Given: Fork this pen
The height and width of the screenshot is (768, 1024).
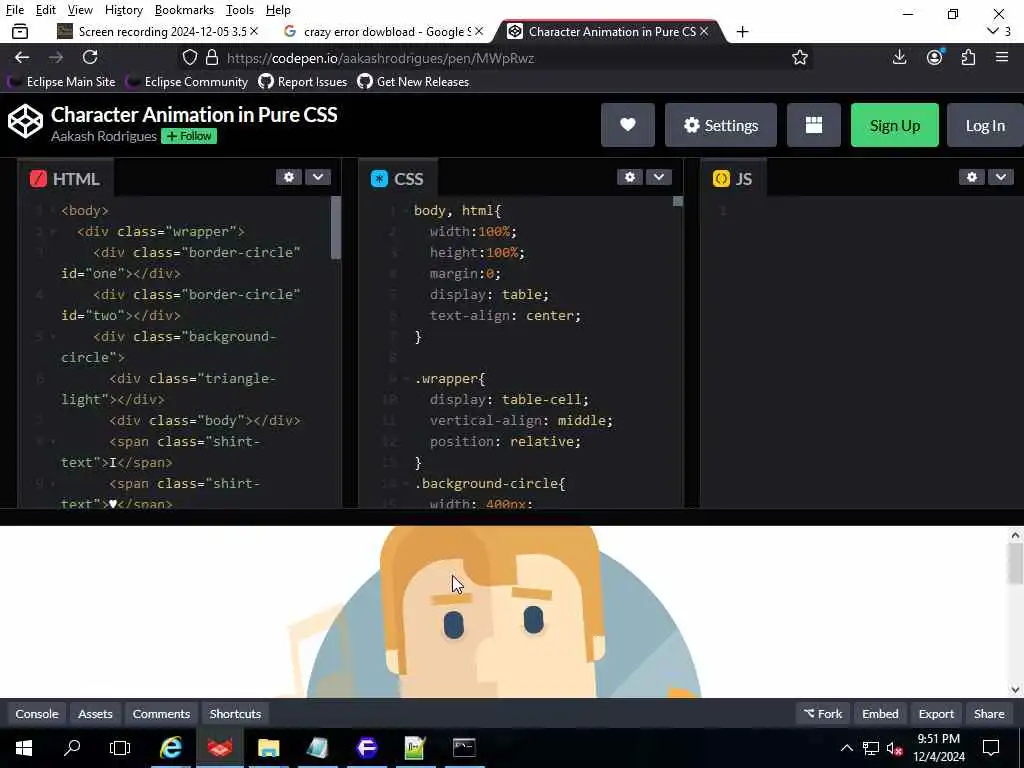Looking at the screenshot, I should tap(823, 714).
